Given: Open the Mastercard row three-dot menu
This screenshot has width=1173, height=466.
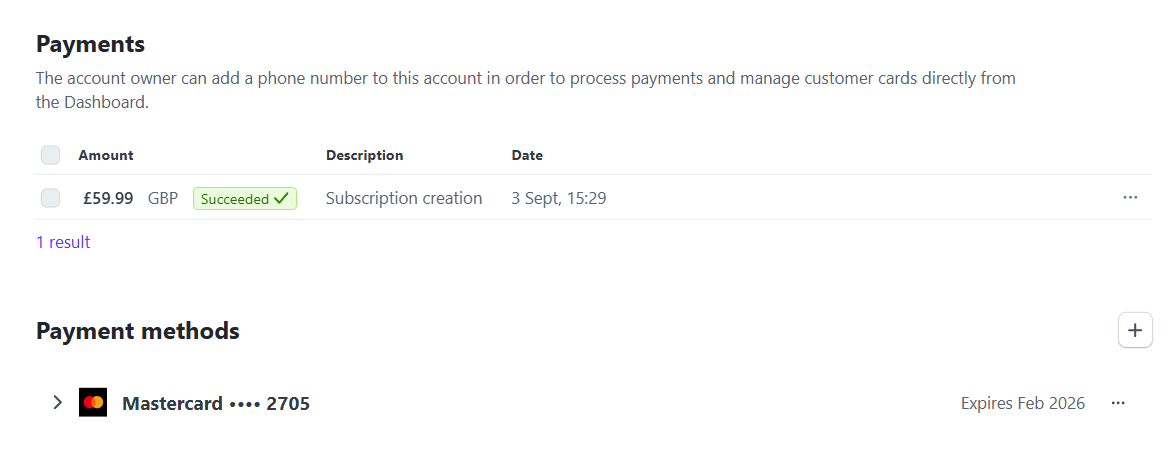Looking at the screenshot, I should point(1118,403).
